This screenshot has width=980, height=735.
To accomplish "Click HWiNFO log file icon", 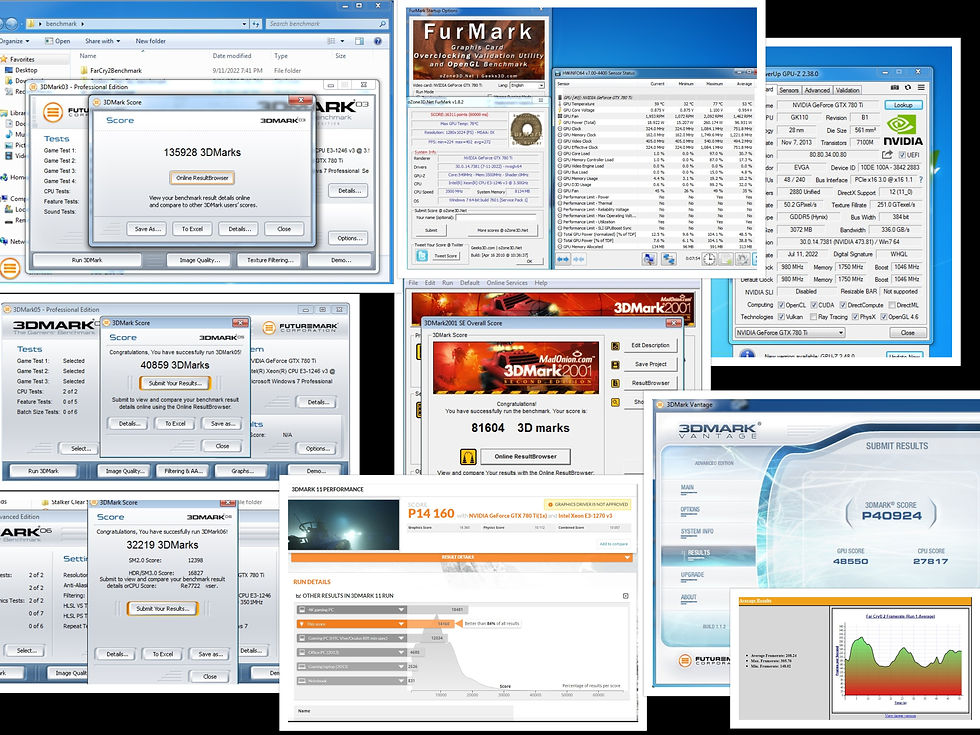I will (725, 259).
